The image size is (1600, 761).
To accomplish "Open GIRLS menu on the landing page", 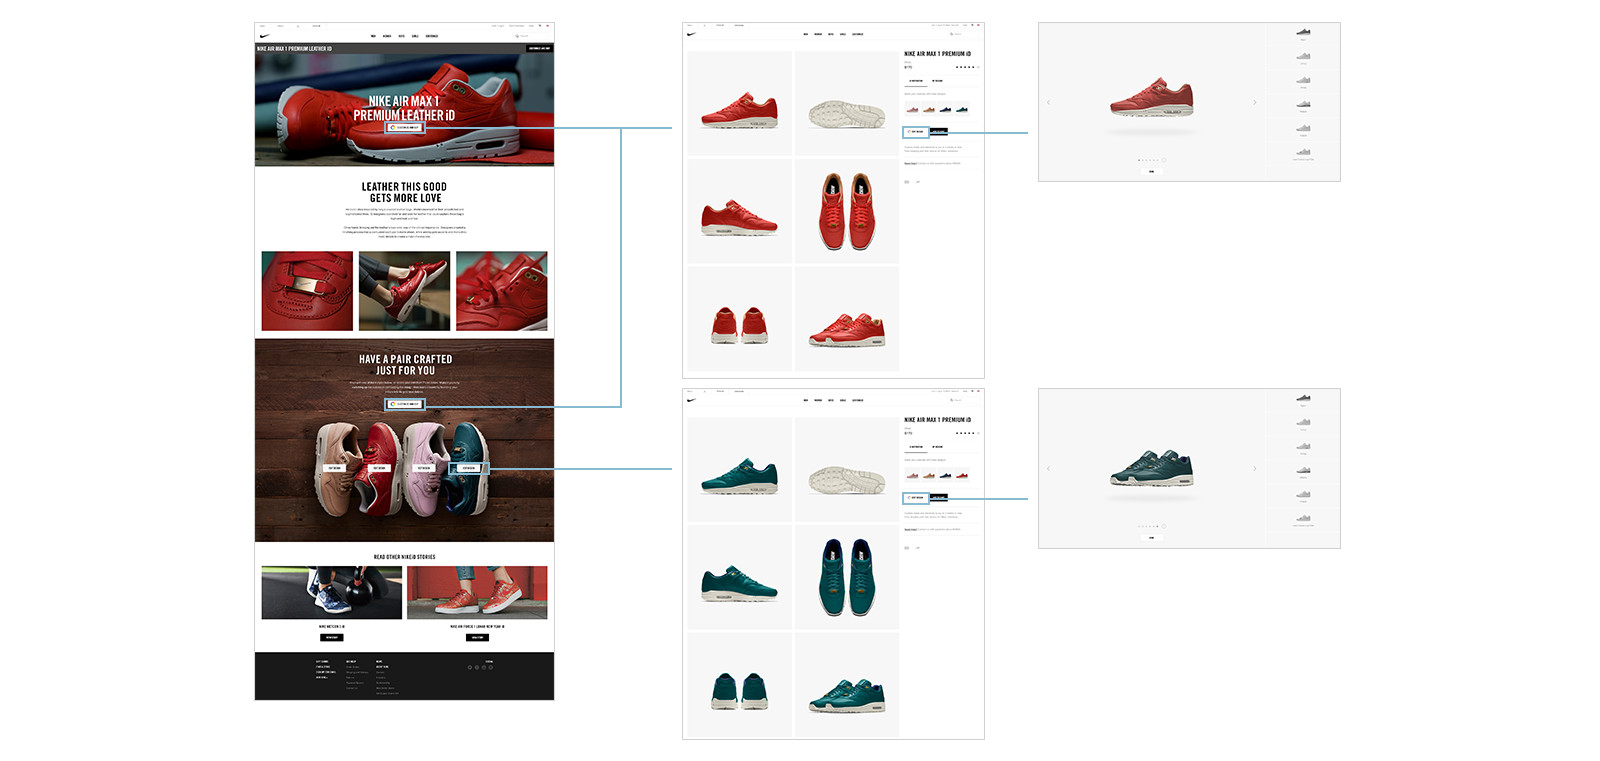I will [416, 36].
